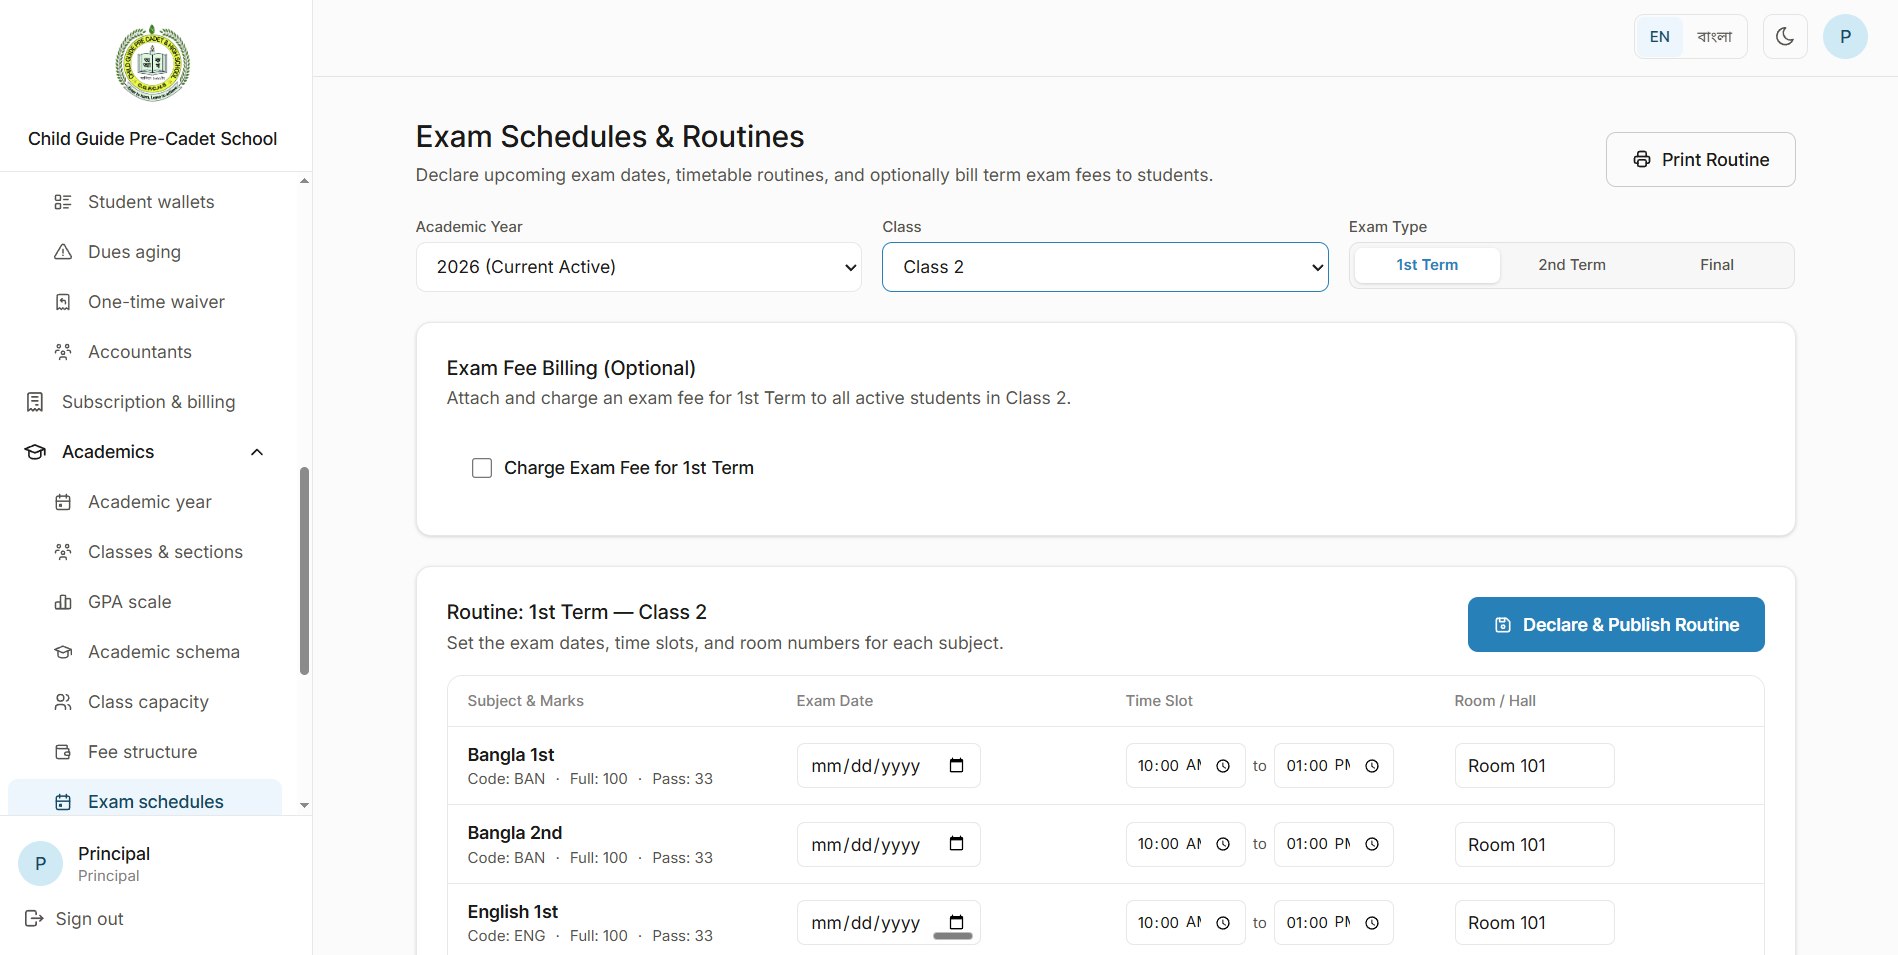Switch language to EN
This screenshot has width=1898, height=955.
pyautogui.click(x=1660, y=37)
